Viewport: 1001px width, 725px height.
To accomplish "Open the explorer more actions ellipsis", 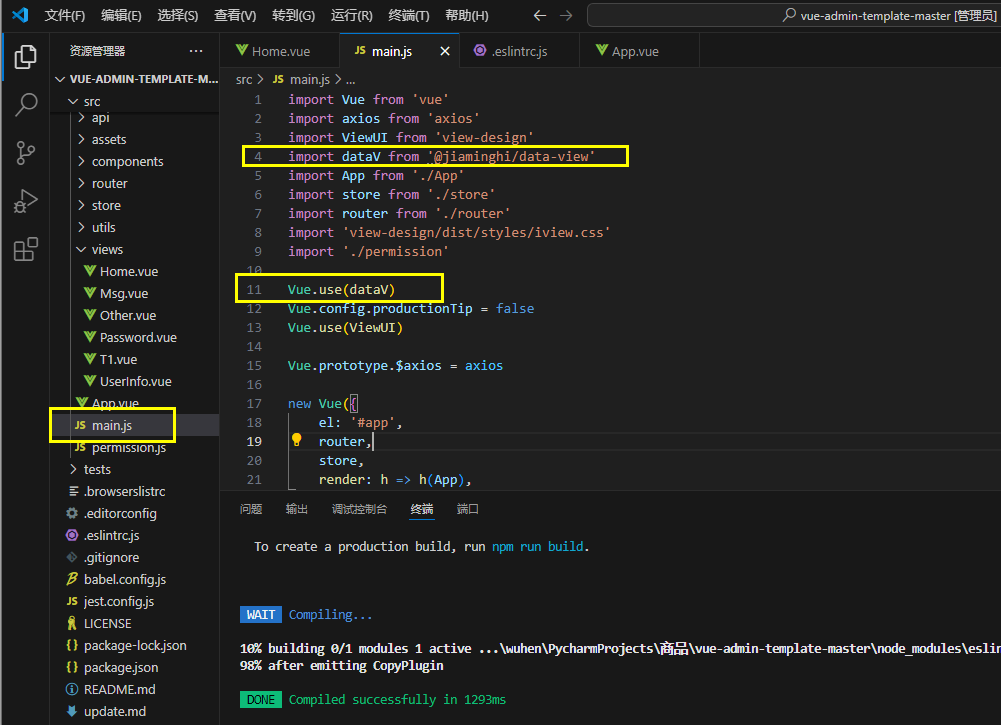I will 195,51.
